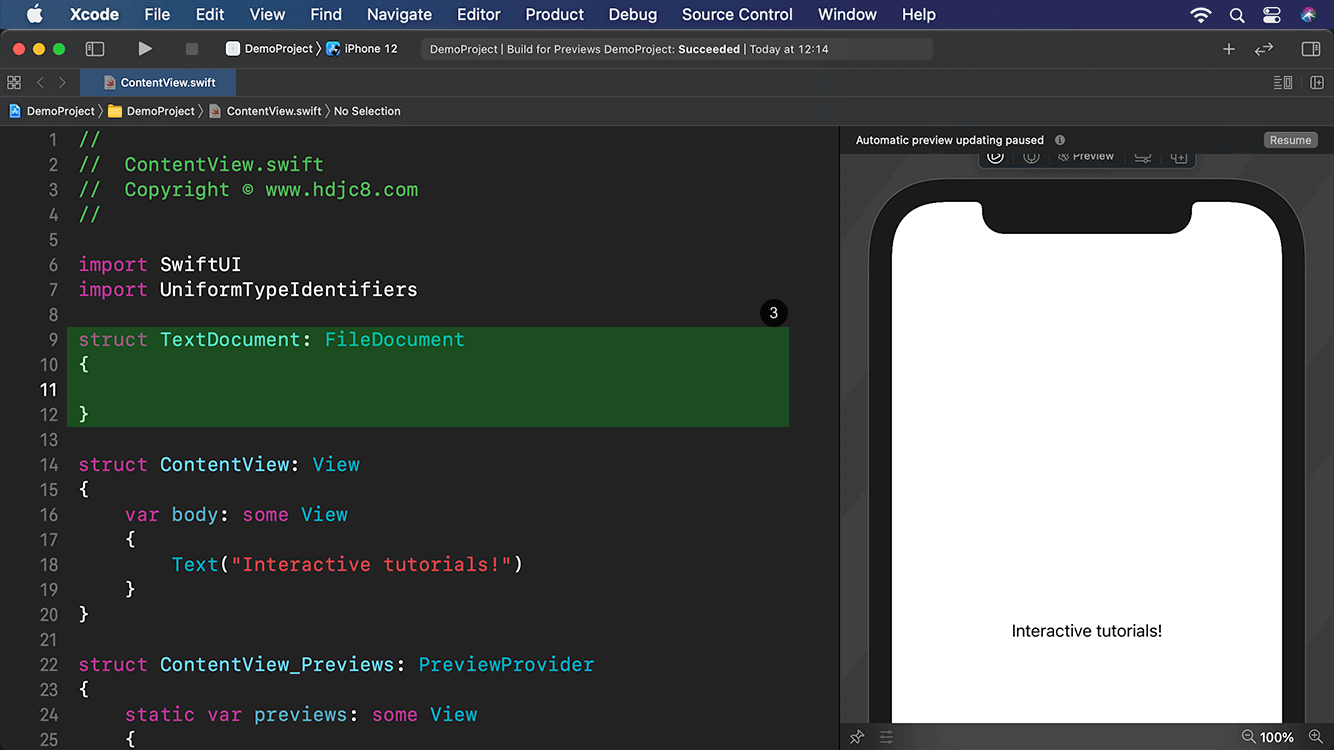
Task: Place cursor on empty line 11
Action: point(428,389)
